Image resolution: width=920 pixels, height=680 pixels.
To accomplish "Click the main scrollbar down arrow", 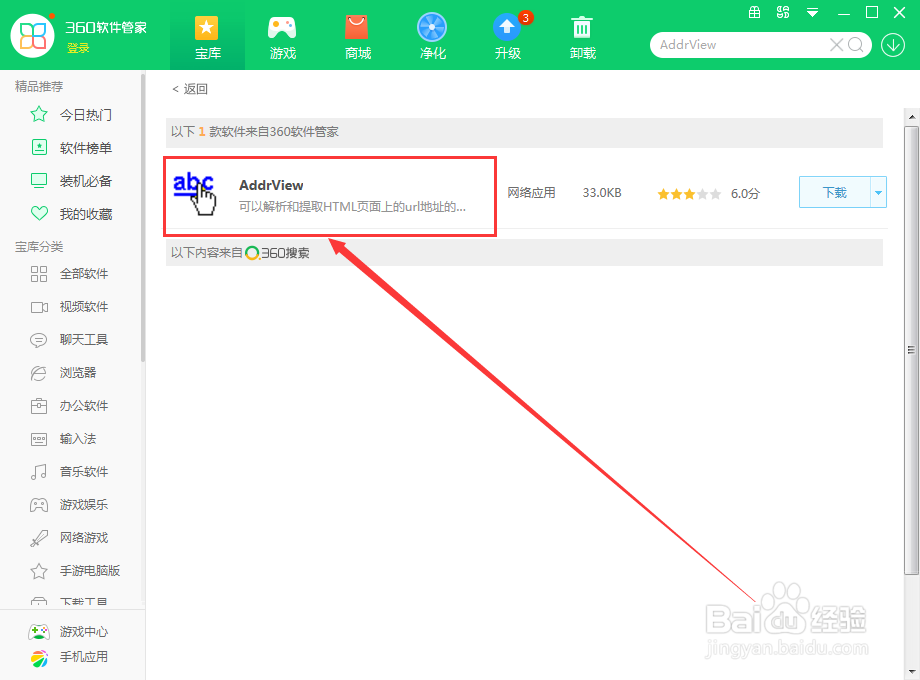I will click(x=911, y=671).
